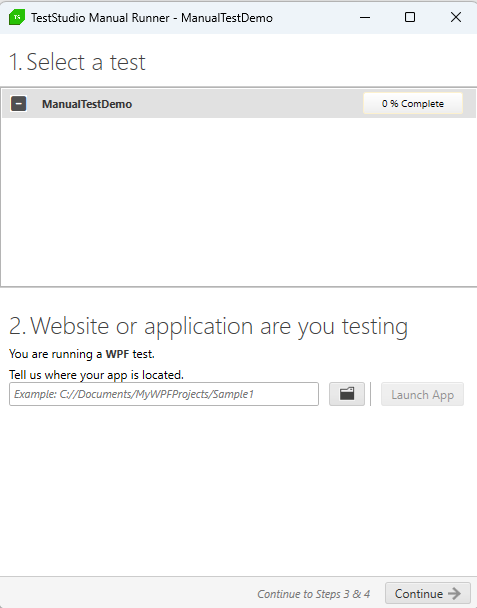Click the window title 'TestStudio Manual Runner - ManualTestDemo'
This screenshot has height=608, width=477.
coord(152,18)
